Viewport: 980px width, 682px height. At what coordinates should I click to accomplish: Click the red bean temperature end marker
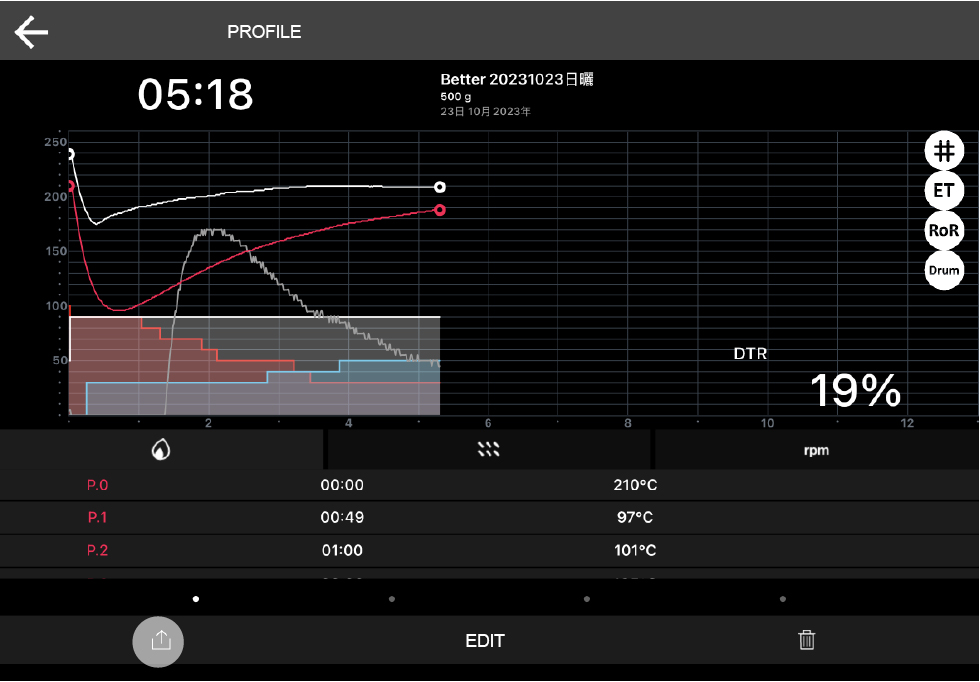[x=439, y=210]
